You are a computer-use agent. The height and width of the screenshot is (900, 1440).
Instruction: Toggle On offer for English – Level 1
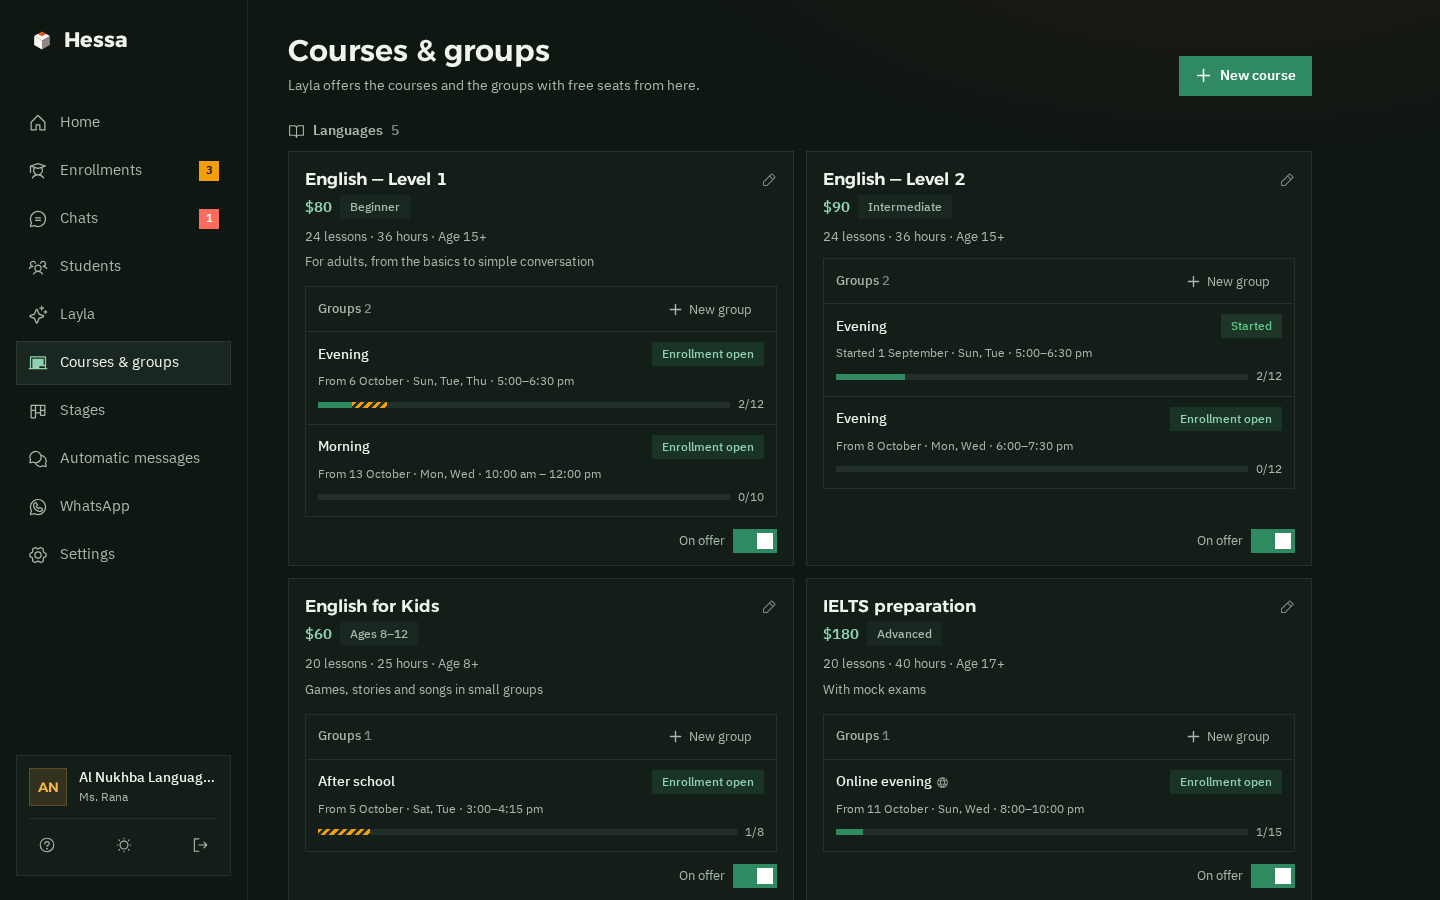click(755, 541)
